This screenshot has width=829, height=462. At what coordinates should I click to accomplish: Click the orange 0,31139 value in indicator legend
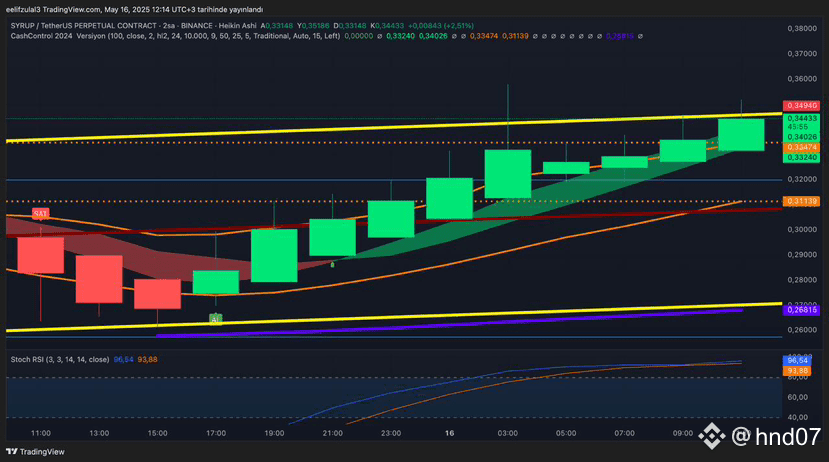515,36
